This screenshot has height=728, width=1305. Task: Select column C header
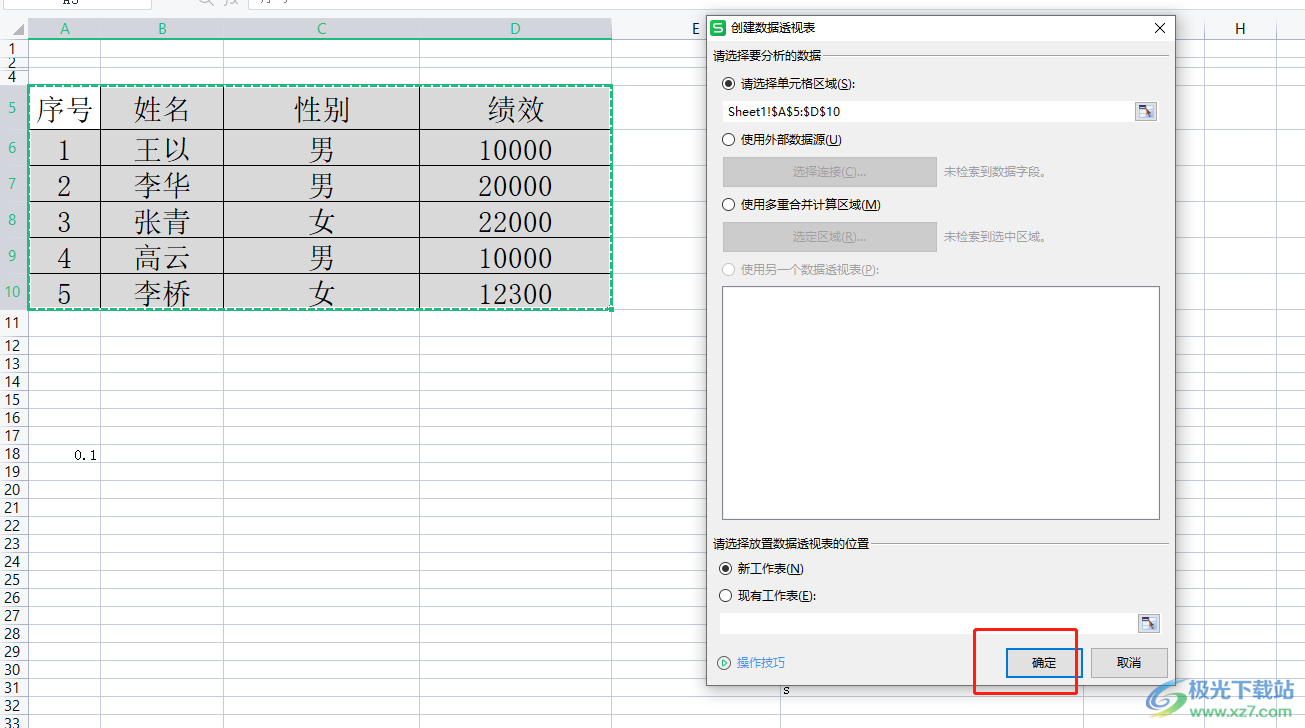pyautogui.click(x=321, y=29)
